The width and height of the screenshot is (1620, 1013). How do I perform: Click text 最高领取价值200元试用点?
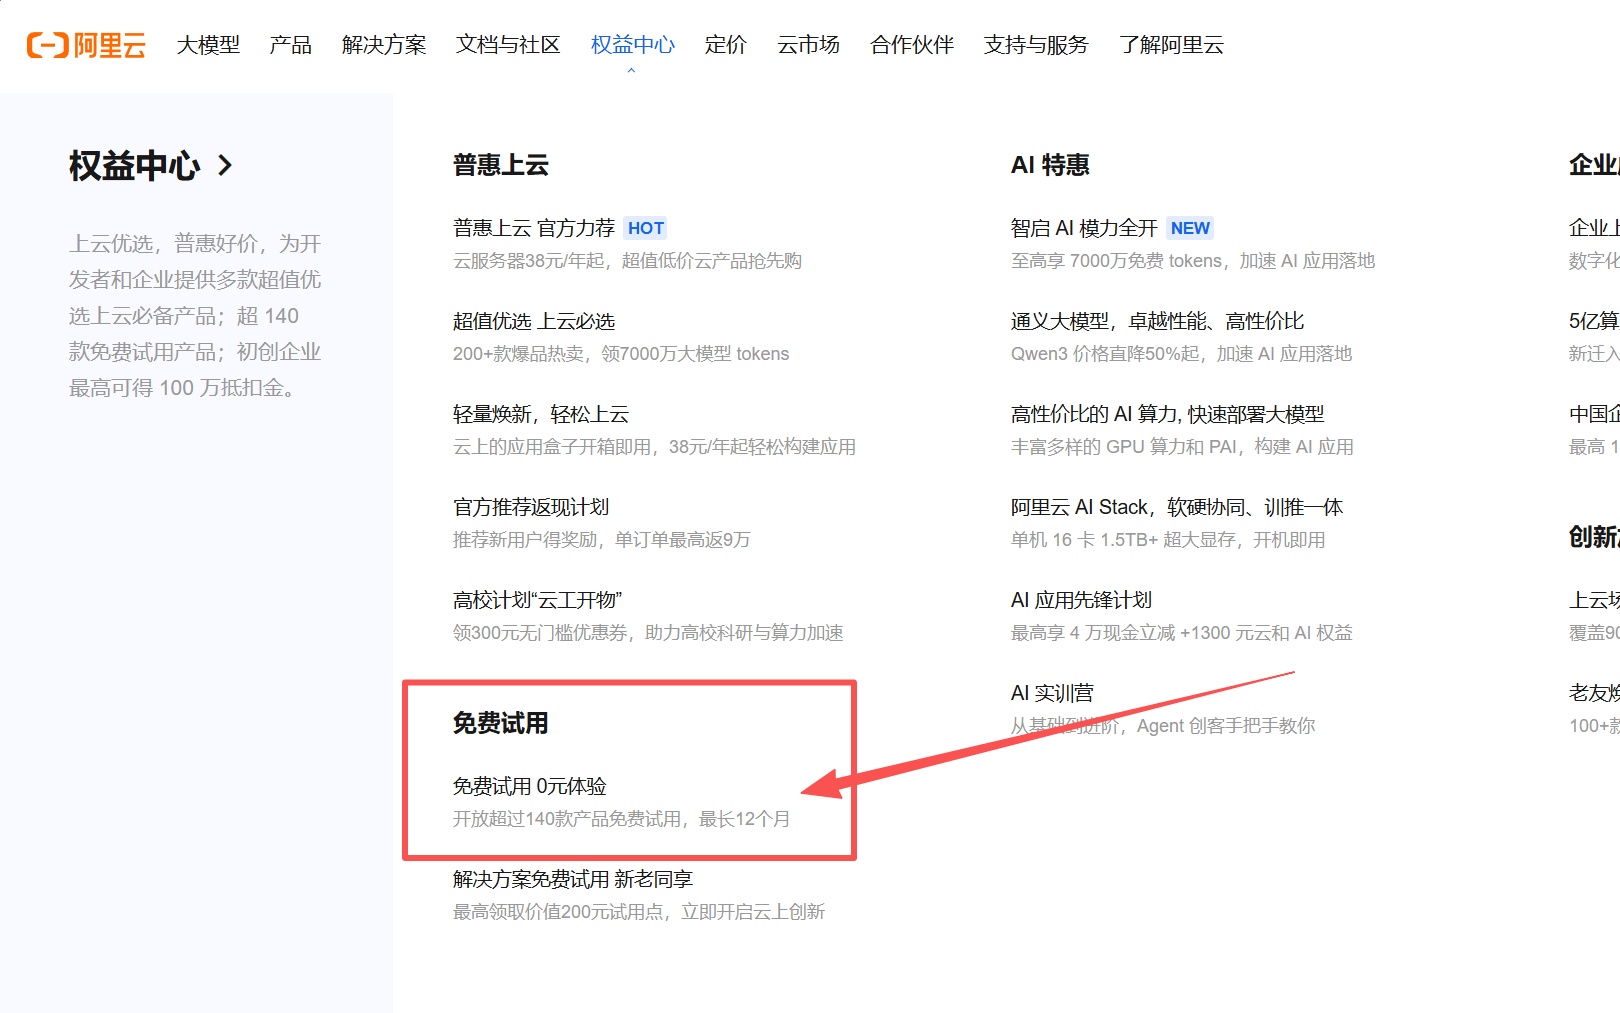558,912
